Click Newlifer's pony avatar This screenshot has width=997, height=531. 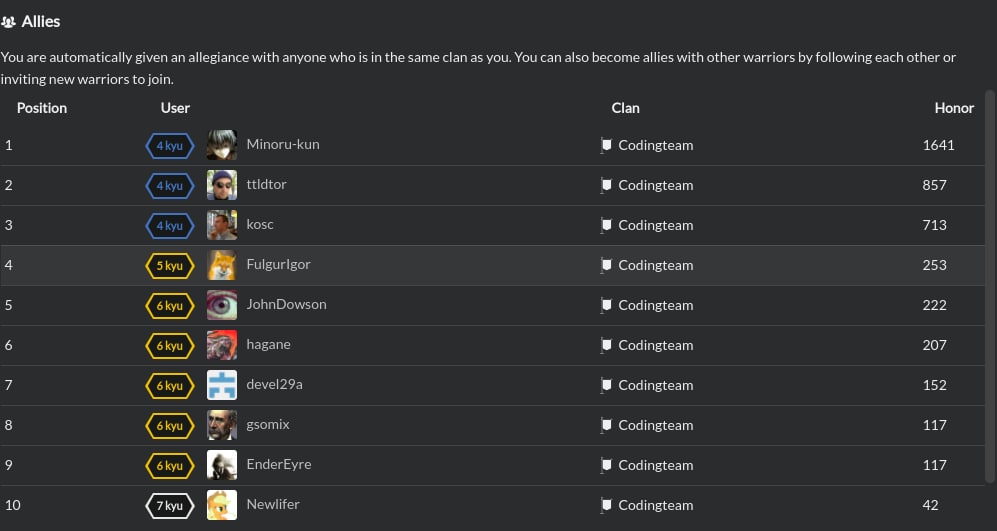pos(222,505)
